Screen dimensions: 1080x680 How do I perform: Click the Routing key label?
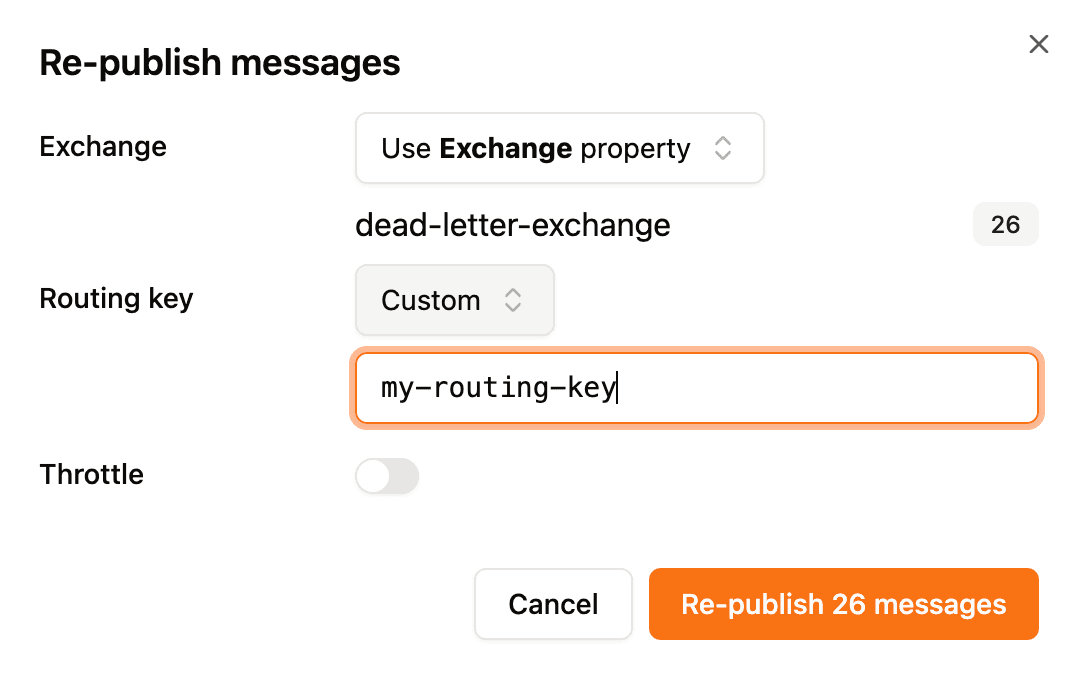pos(116,298)
